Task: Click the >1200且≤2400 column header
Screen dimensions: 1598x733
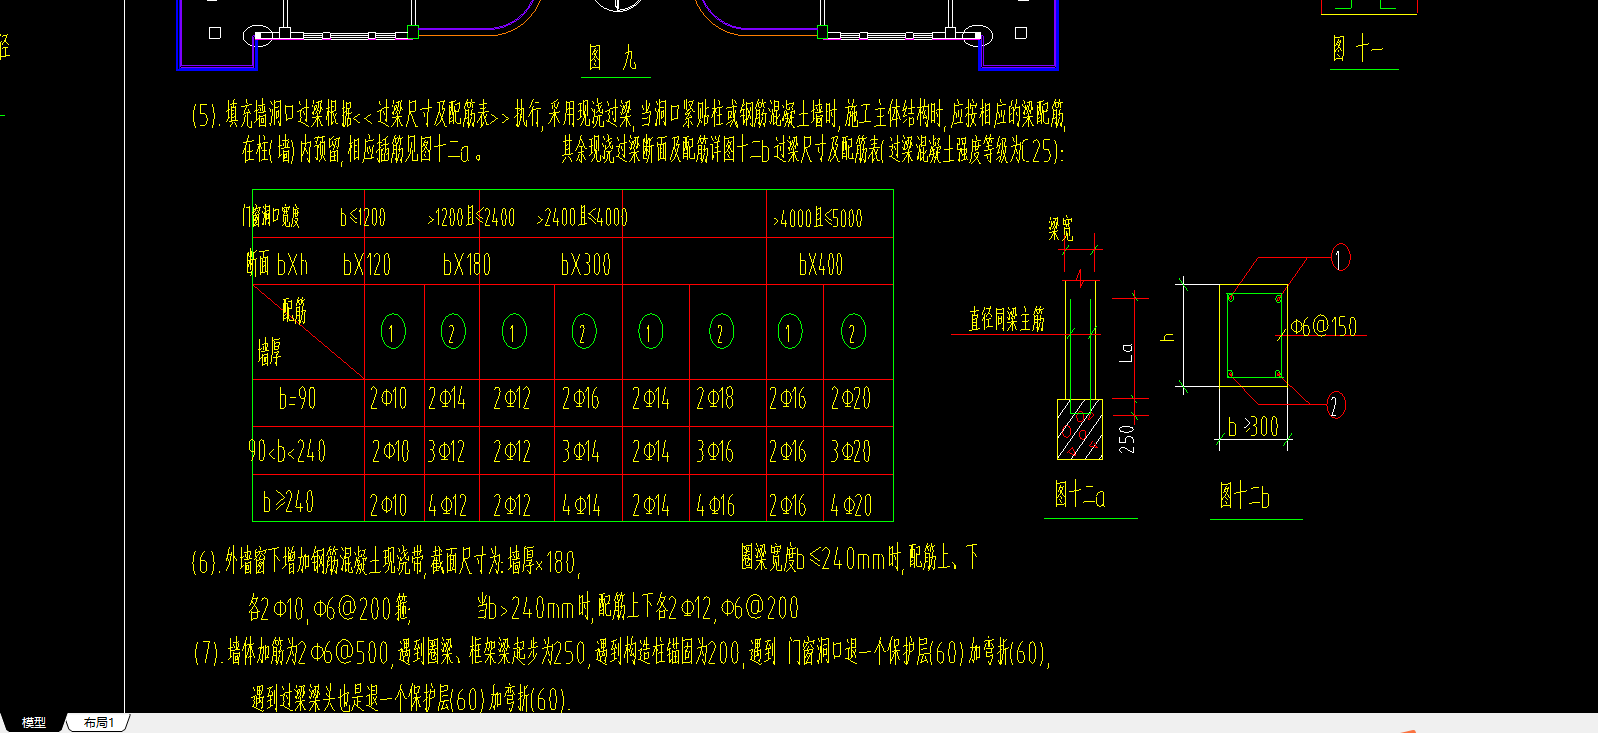Action: [471, 217]
